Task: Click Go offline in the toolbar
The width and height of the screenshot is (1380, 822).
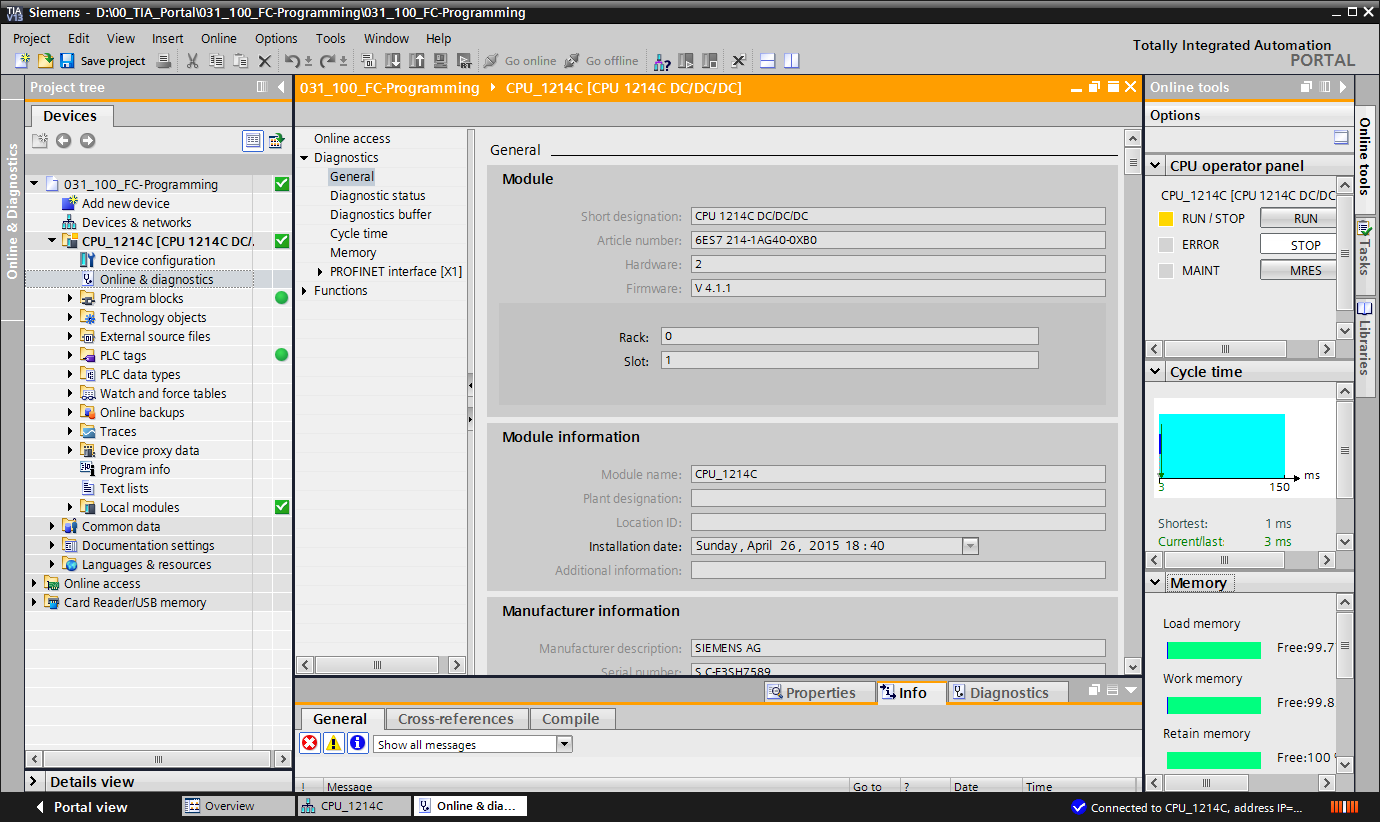Action: point(601,61)
